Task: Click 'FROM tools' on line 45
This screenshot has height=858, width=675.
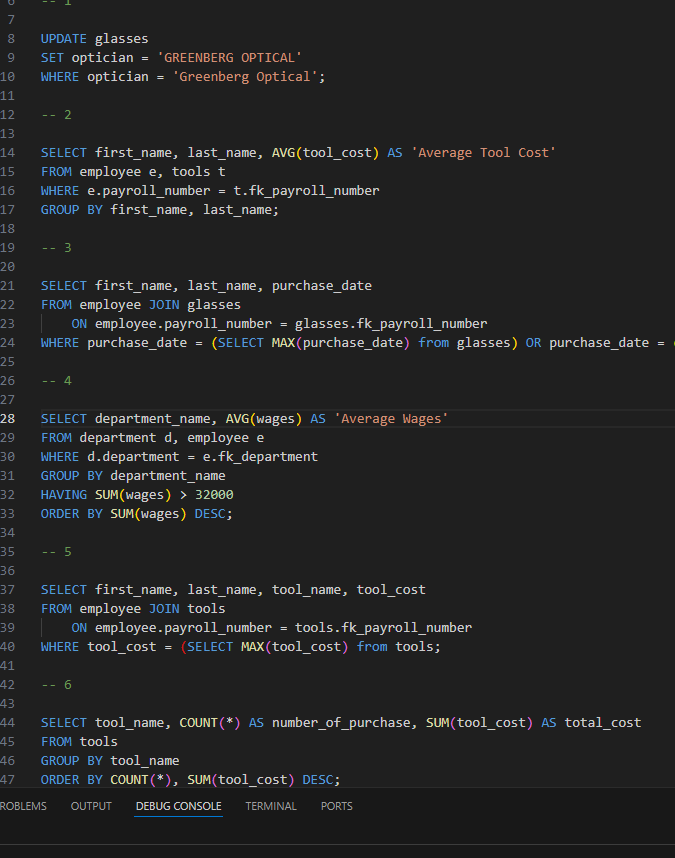Action: [x=79, y=741]
